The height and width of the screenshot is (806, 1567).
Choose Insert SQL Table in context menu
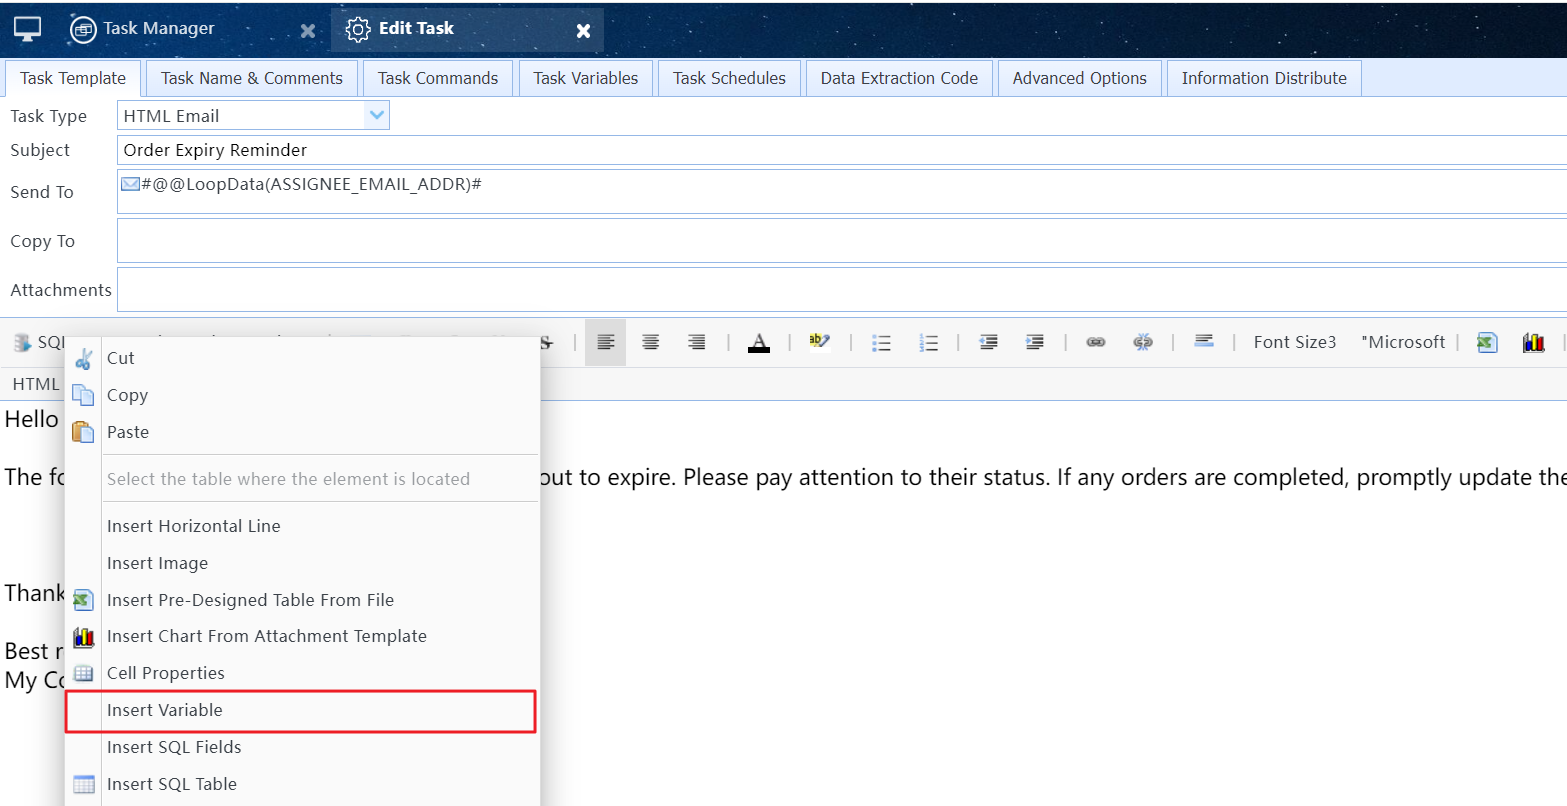172,784
